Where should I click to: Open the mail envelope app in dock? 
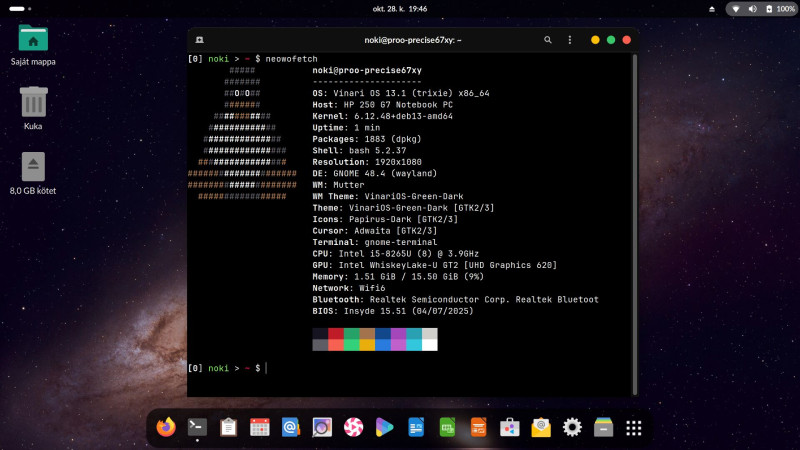coord(541,427)
